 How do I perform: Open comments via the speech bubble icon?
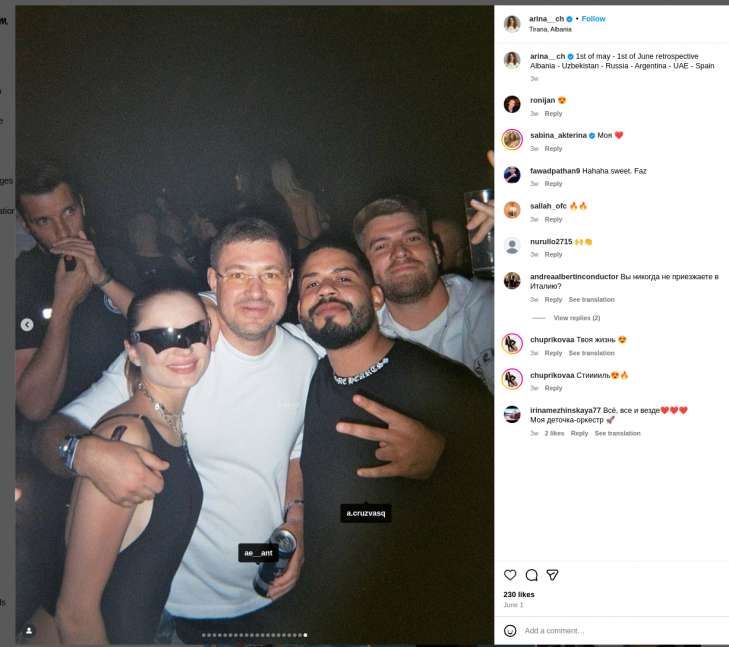click(531, 575)
